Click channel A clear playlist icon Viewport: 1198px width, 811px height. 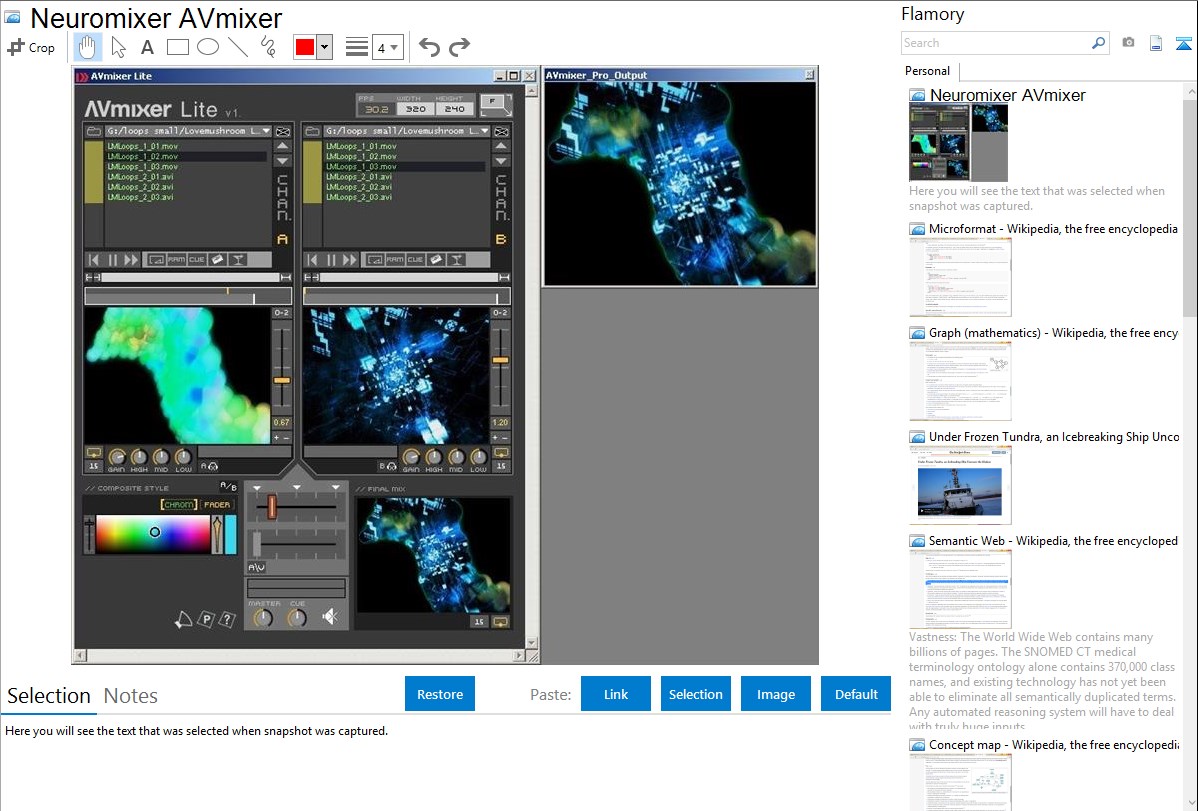pyautogui.click(x=283, y=131)
